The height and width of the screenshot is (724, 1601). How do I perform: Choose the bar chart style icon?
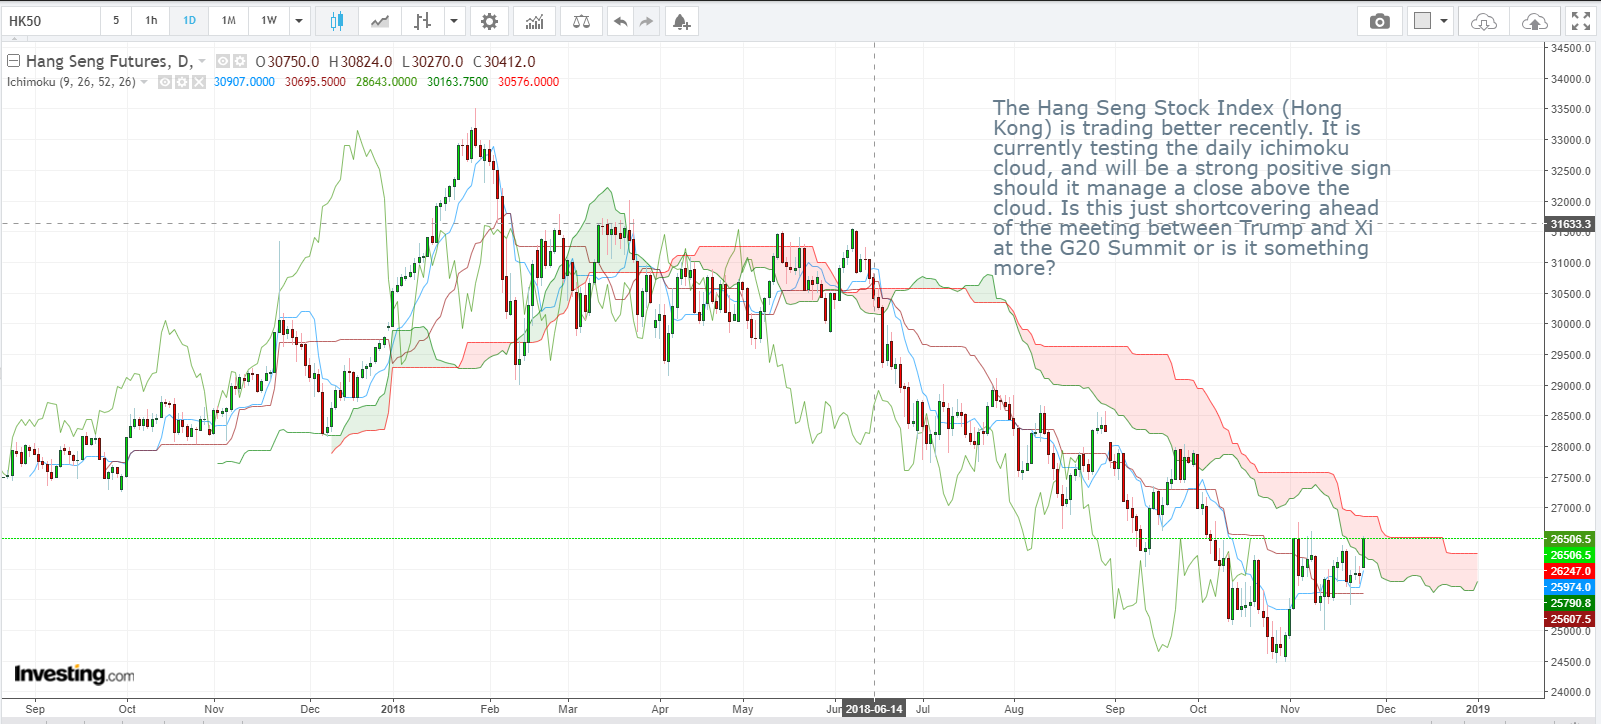(x=423, y=21)
